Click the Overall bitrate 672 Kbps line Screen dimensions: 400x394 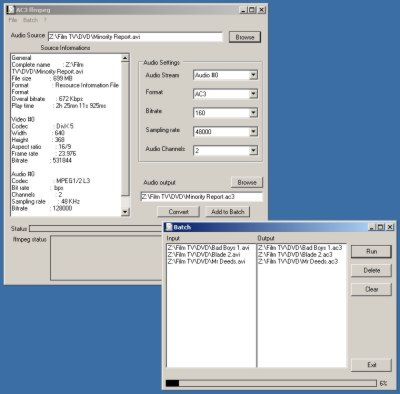click(x=47, y=99)
